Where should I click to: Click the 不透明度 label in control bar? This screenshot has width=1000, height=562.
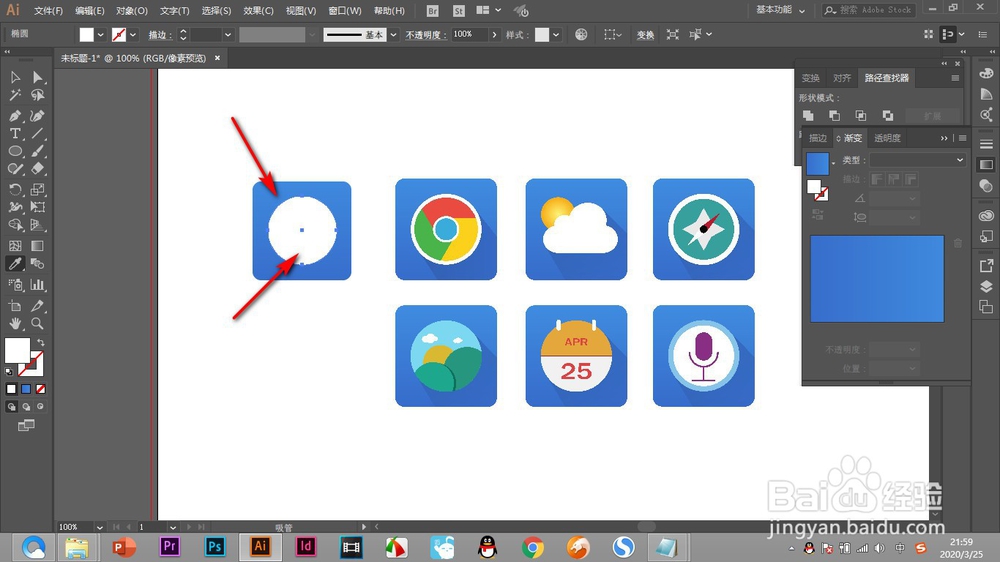pyautogui.click(x=425, y=35)
